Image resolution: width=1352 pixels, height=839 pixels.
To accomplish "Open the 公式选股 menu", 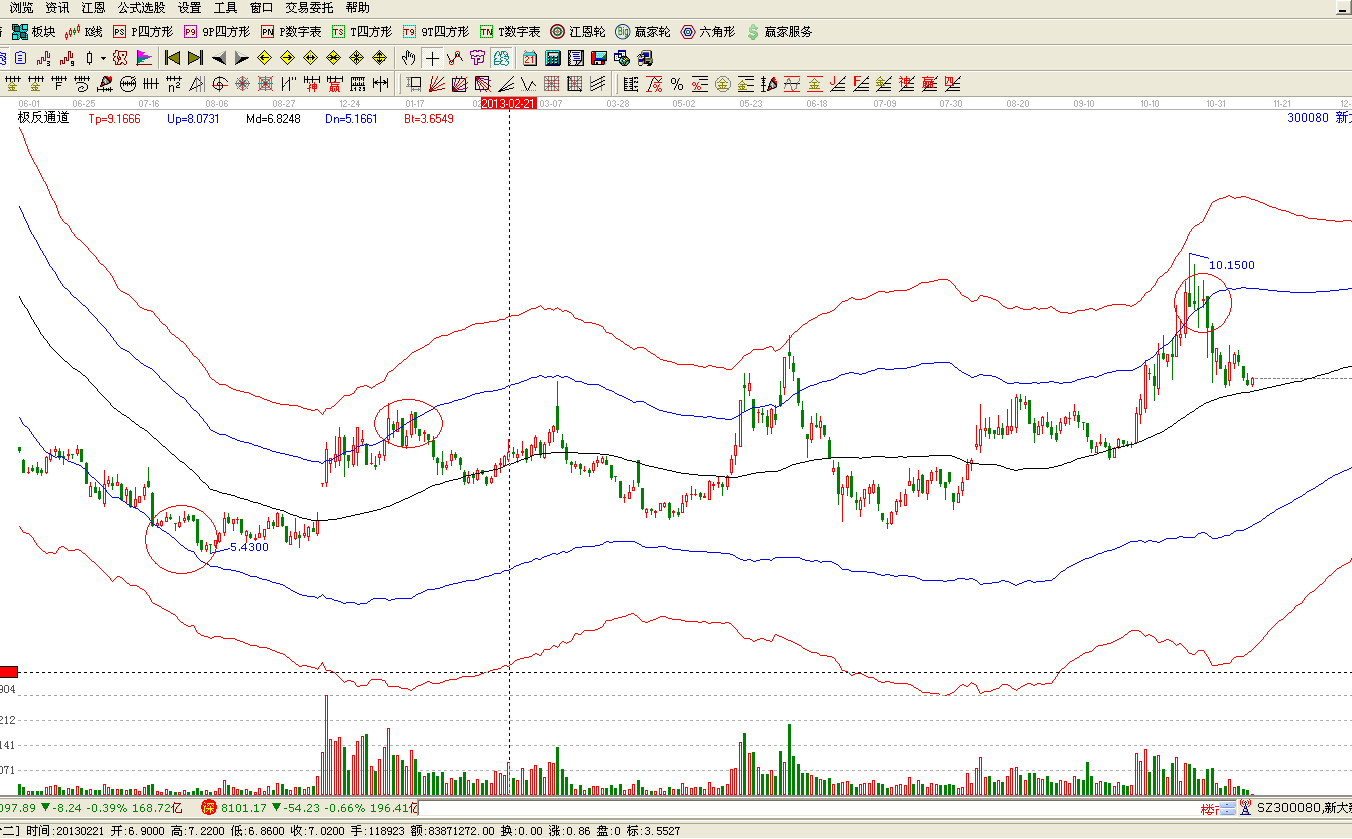I will pos(142,8).
